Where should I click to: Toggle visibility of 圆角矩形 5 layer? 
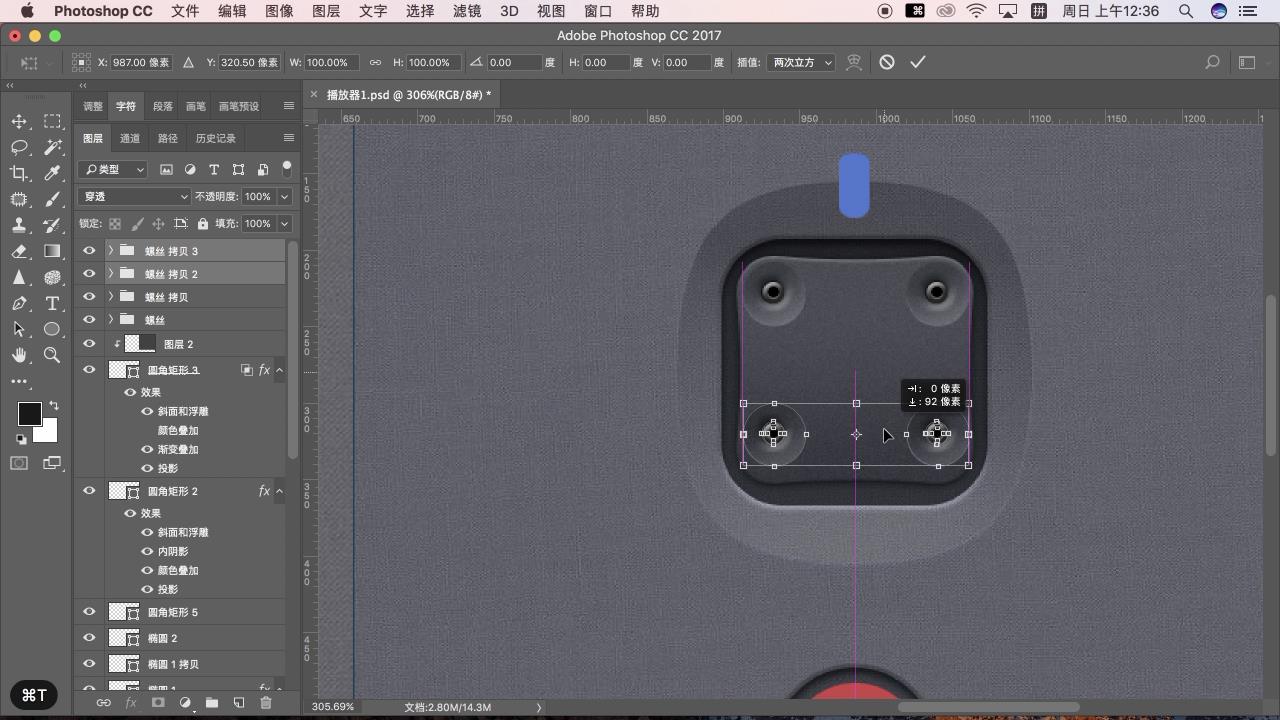89,612
